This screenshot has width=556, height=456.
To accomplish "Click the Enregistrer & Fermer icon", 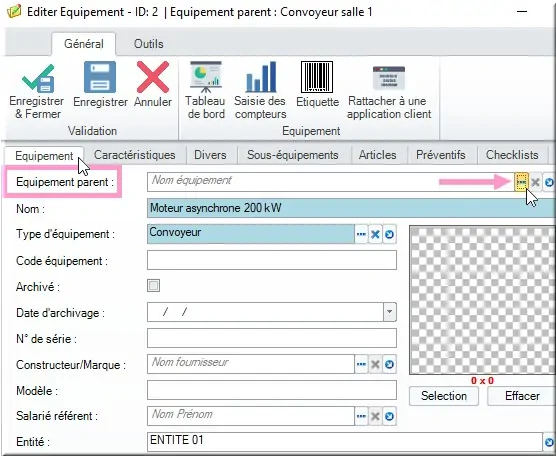I will pos(38,78).
